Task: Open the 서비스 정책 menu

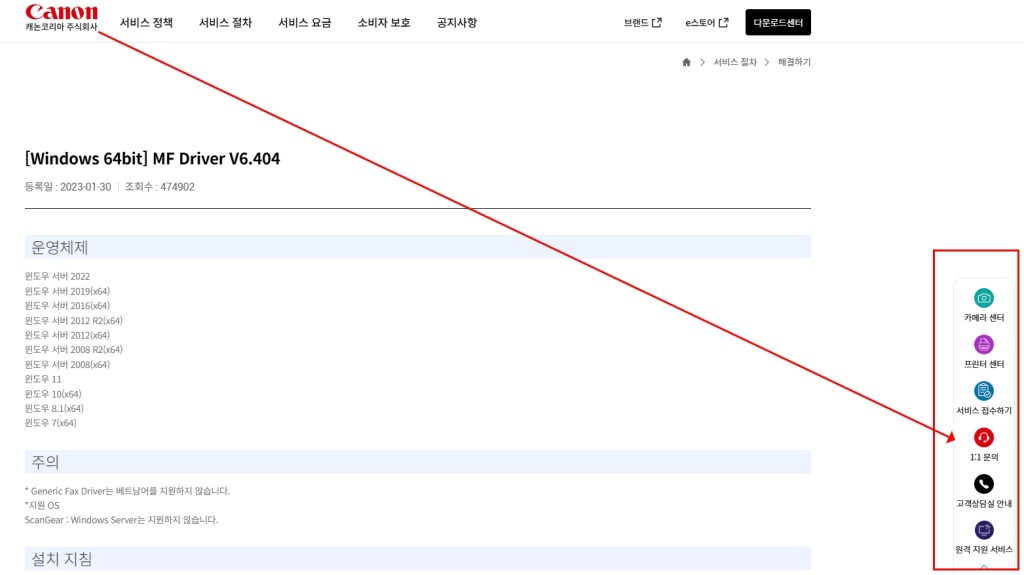Action: click(146, 23)
